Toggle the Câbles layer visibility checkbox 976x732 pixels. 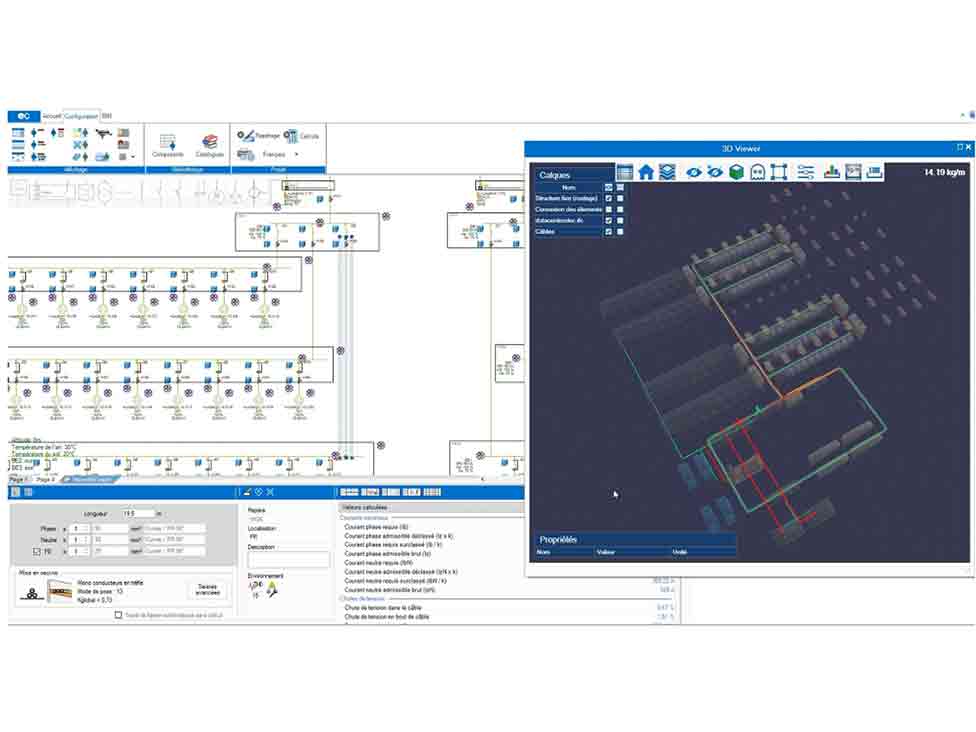pyautogui.click(x=608, y=232)
